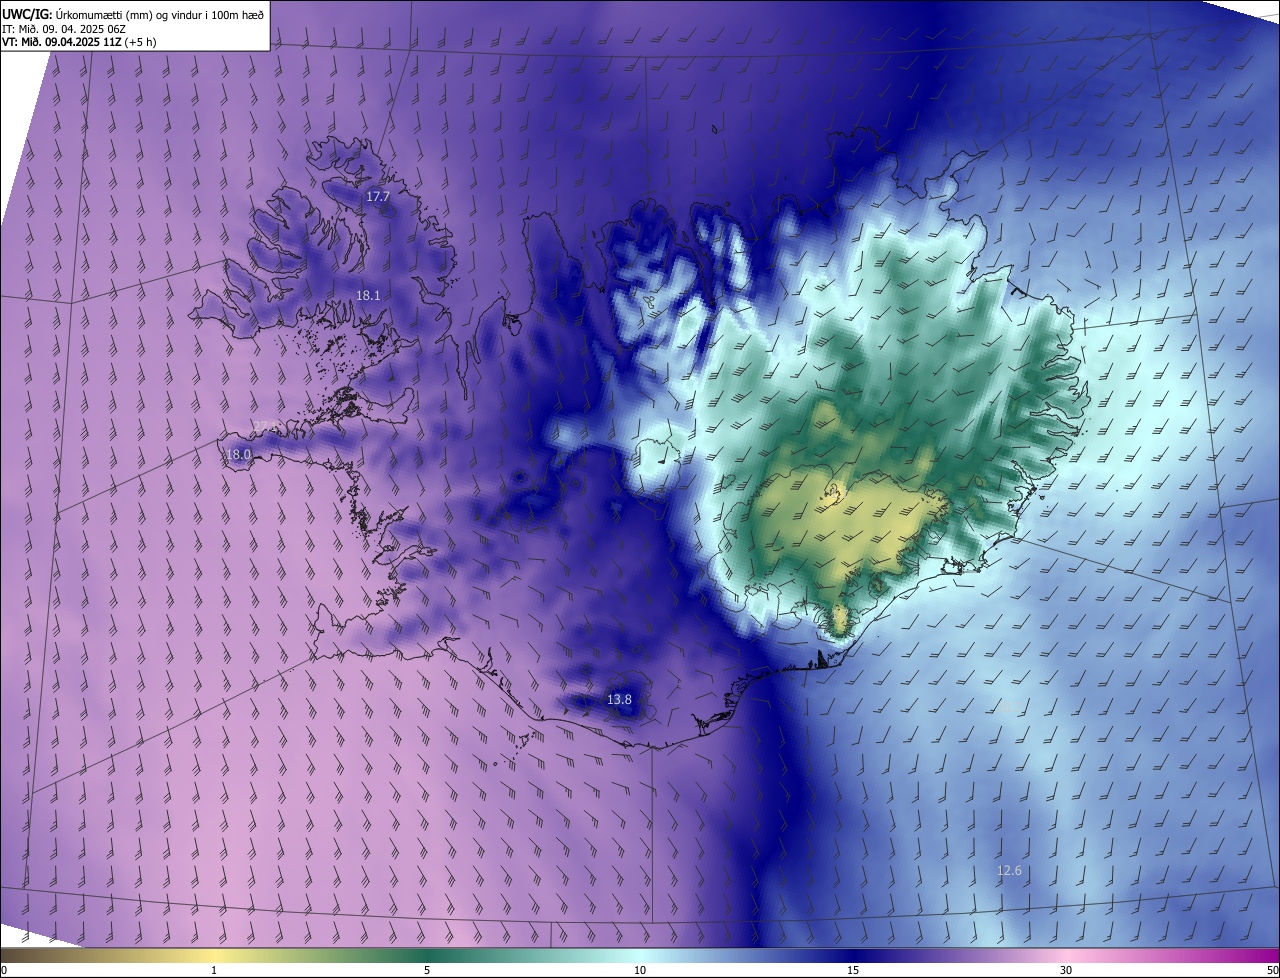Click the 13.8 value label on map
This screenshot has height=978, width=1280.
click(x=619, y=699)
